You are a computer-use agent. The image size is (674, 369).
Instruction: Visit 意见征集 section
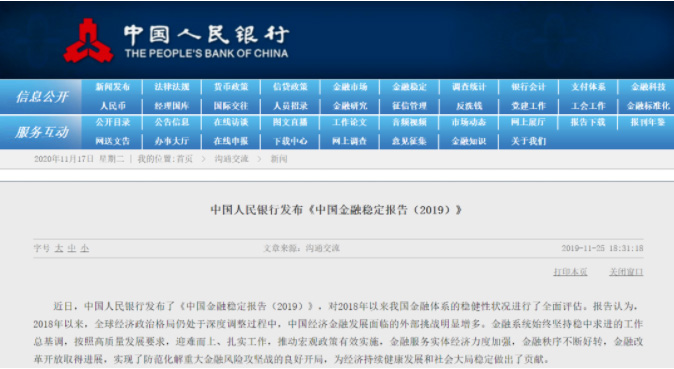(x=409, y=141)
